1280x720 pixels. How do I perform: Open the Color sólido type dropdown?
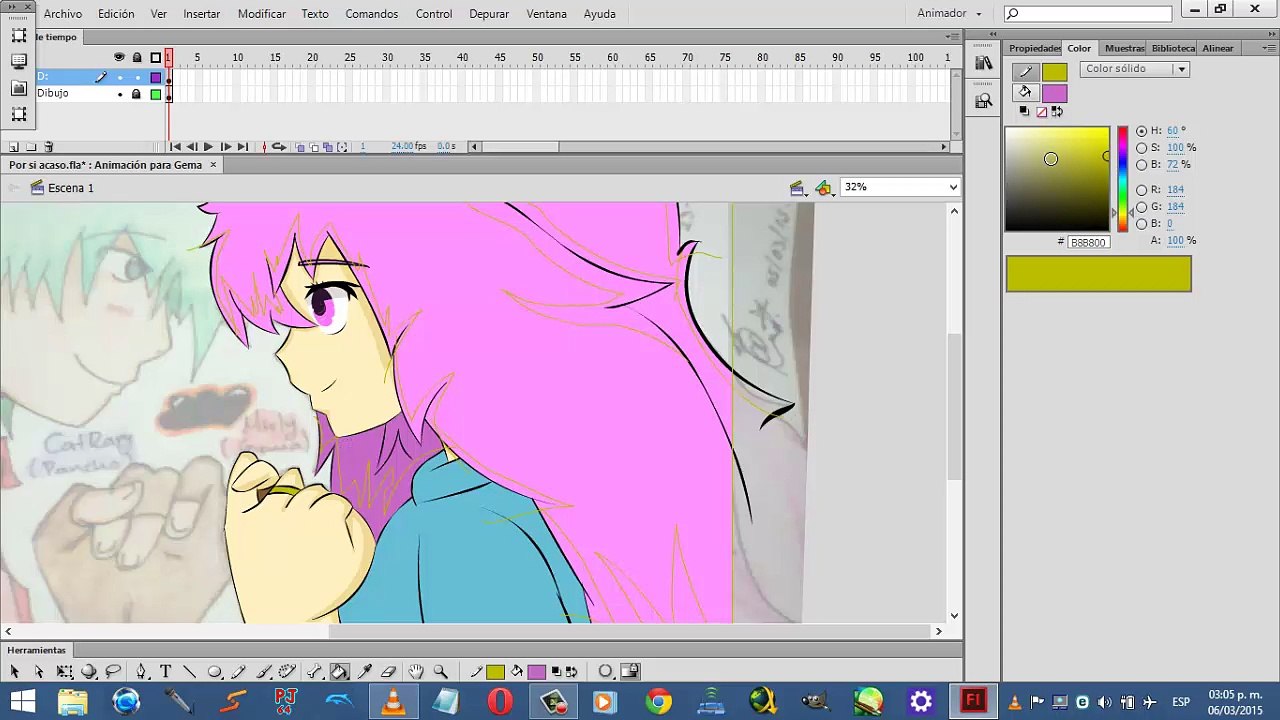(x=1134, y=69)
